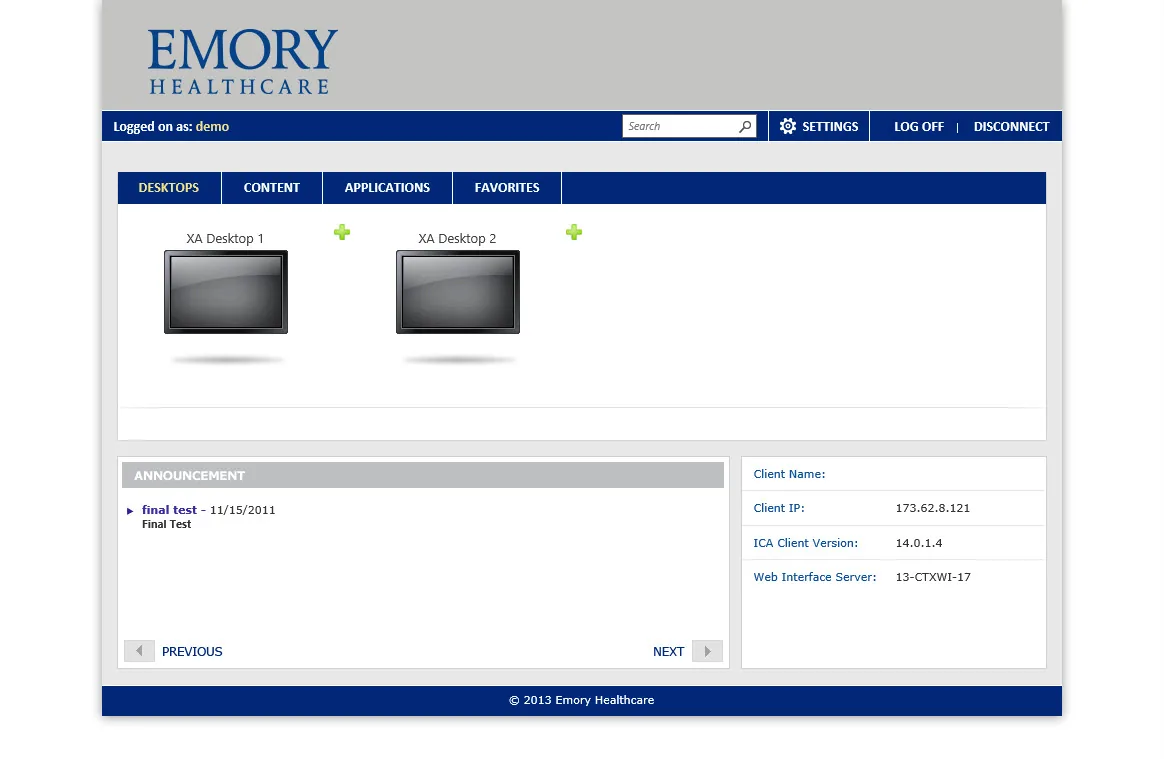
Task: Click the XA Desktop 2 label
Action: [x=457, y=238]
